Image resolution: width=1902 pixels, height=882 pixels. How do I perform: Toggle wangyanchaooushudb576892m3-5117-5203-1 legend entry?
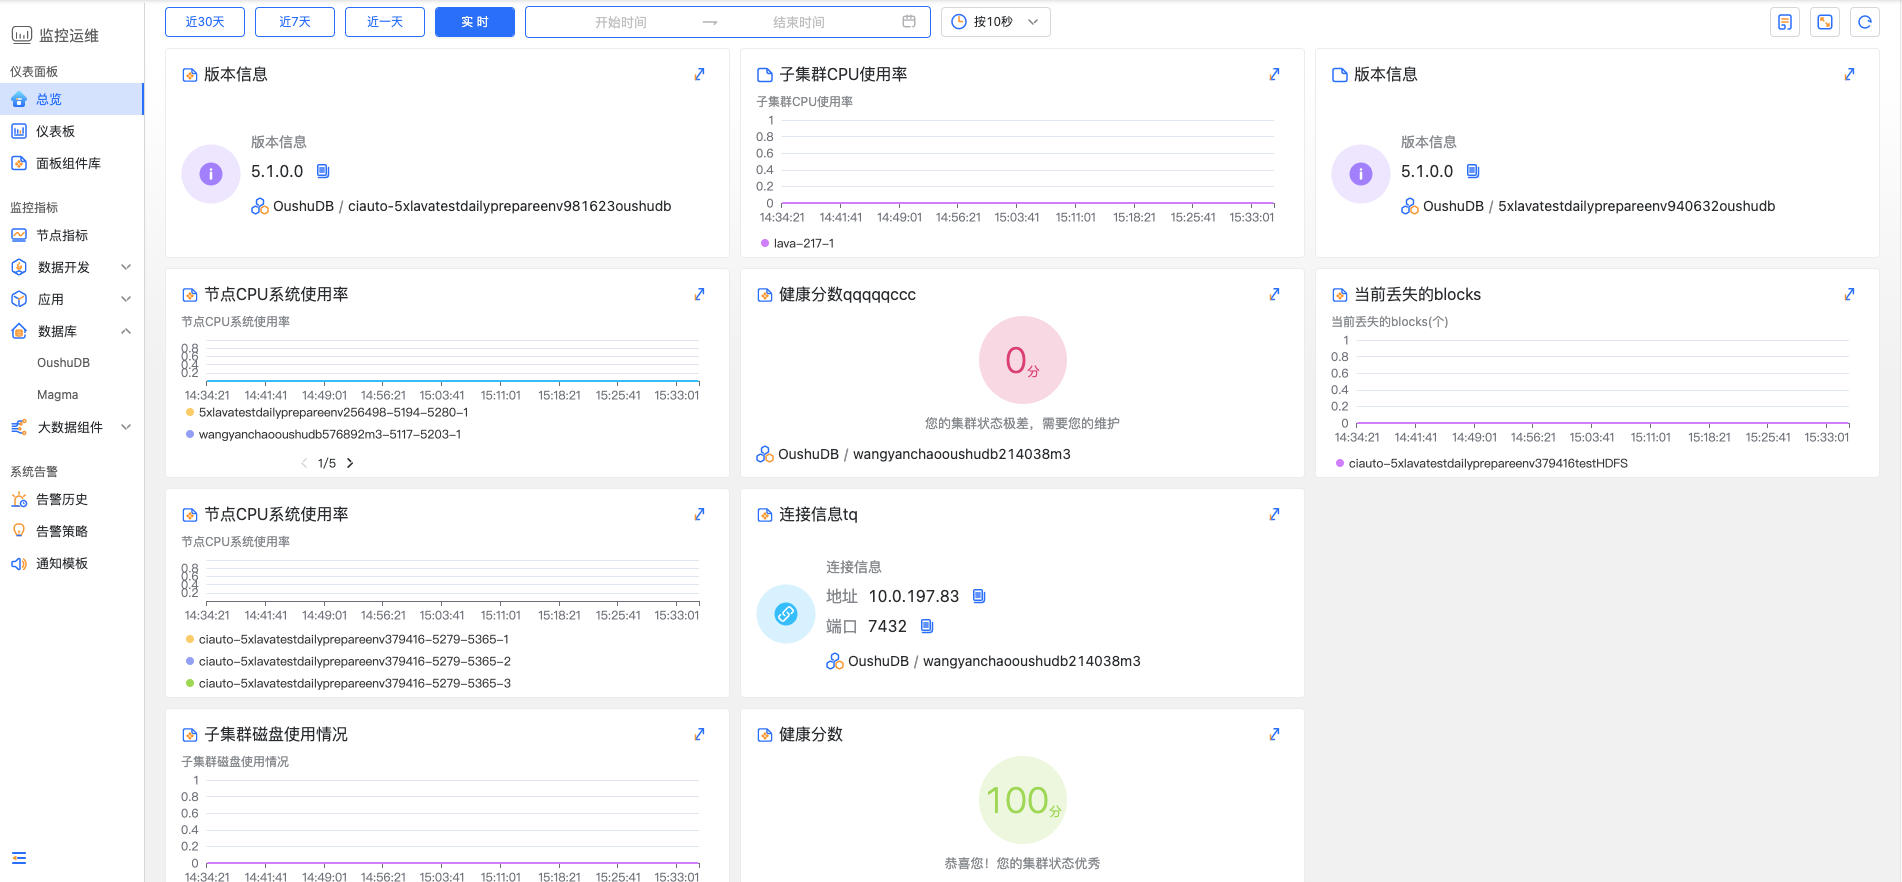[x=329, y=434]
